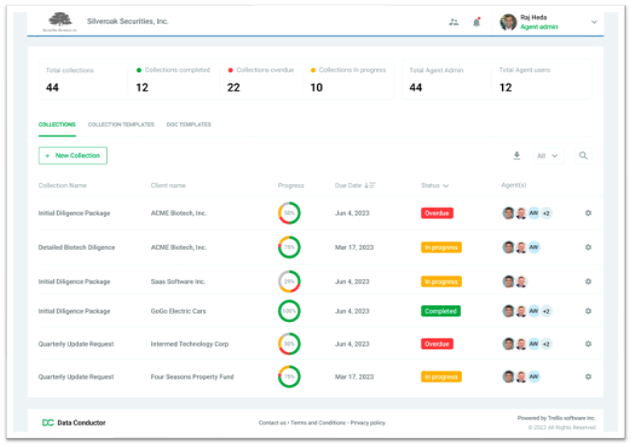Open settings gear for Intermed Technology Corp row

coord(588,344)
